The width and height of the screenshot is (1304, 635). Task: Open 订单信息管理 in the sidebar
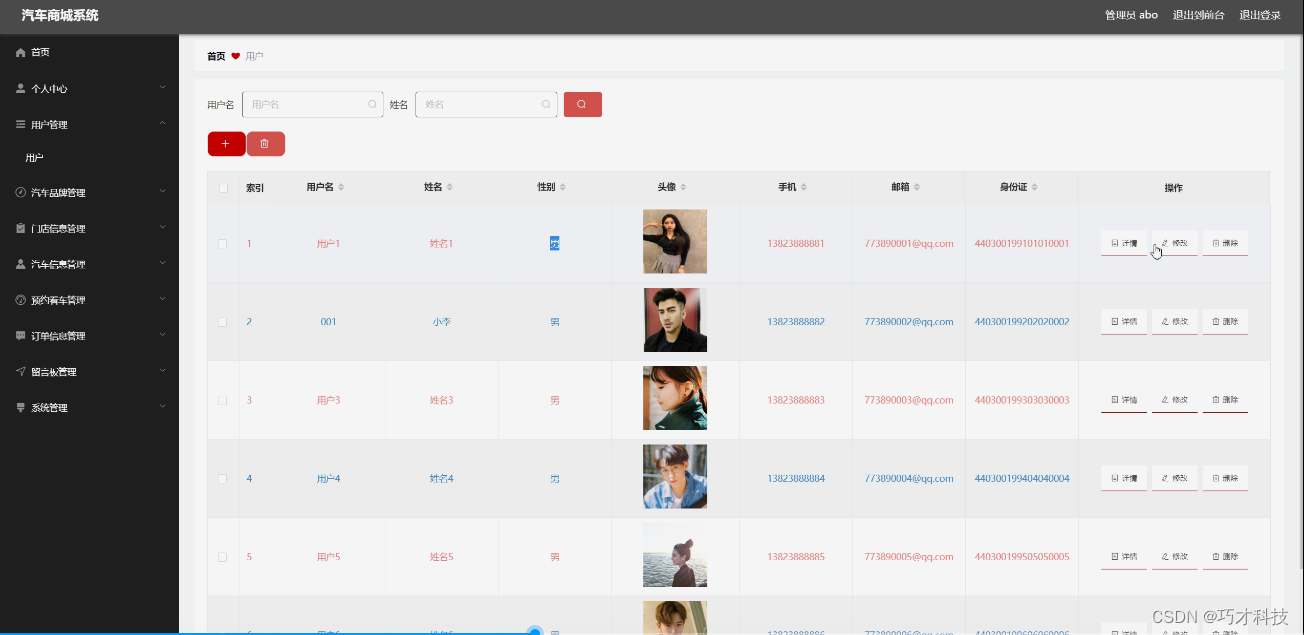point(89,336)
